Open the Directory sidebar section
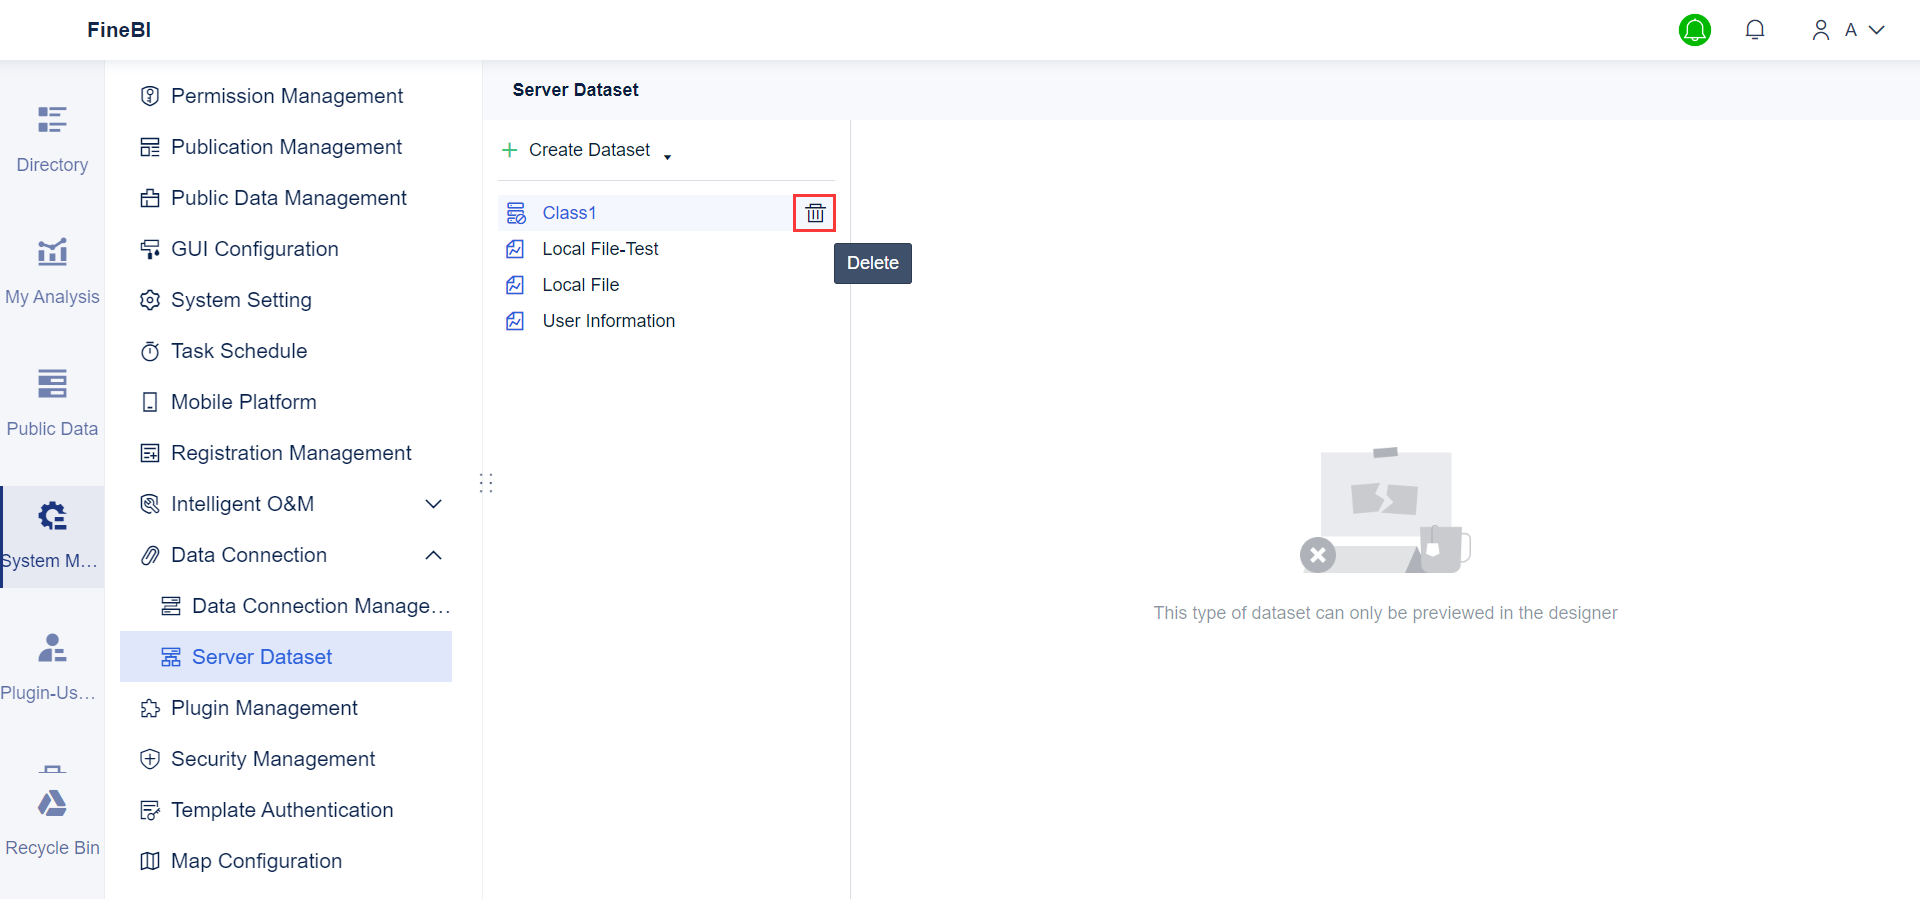Viewport: 1920px width, 899px height. click(x=52, y=138)
